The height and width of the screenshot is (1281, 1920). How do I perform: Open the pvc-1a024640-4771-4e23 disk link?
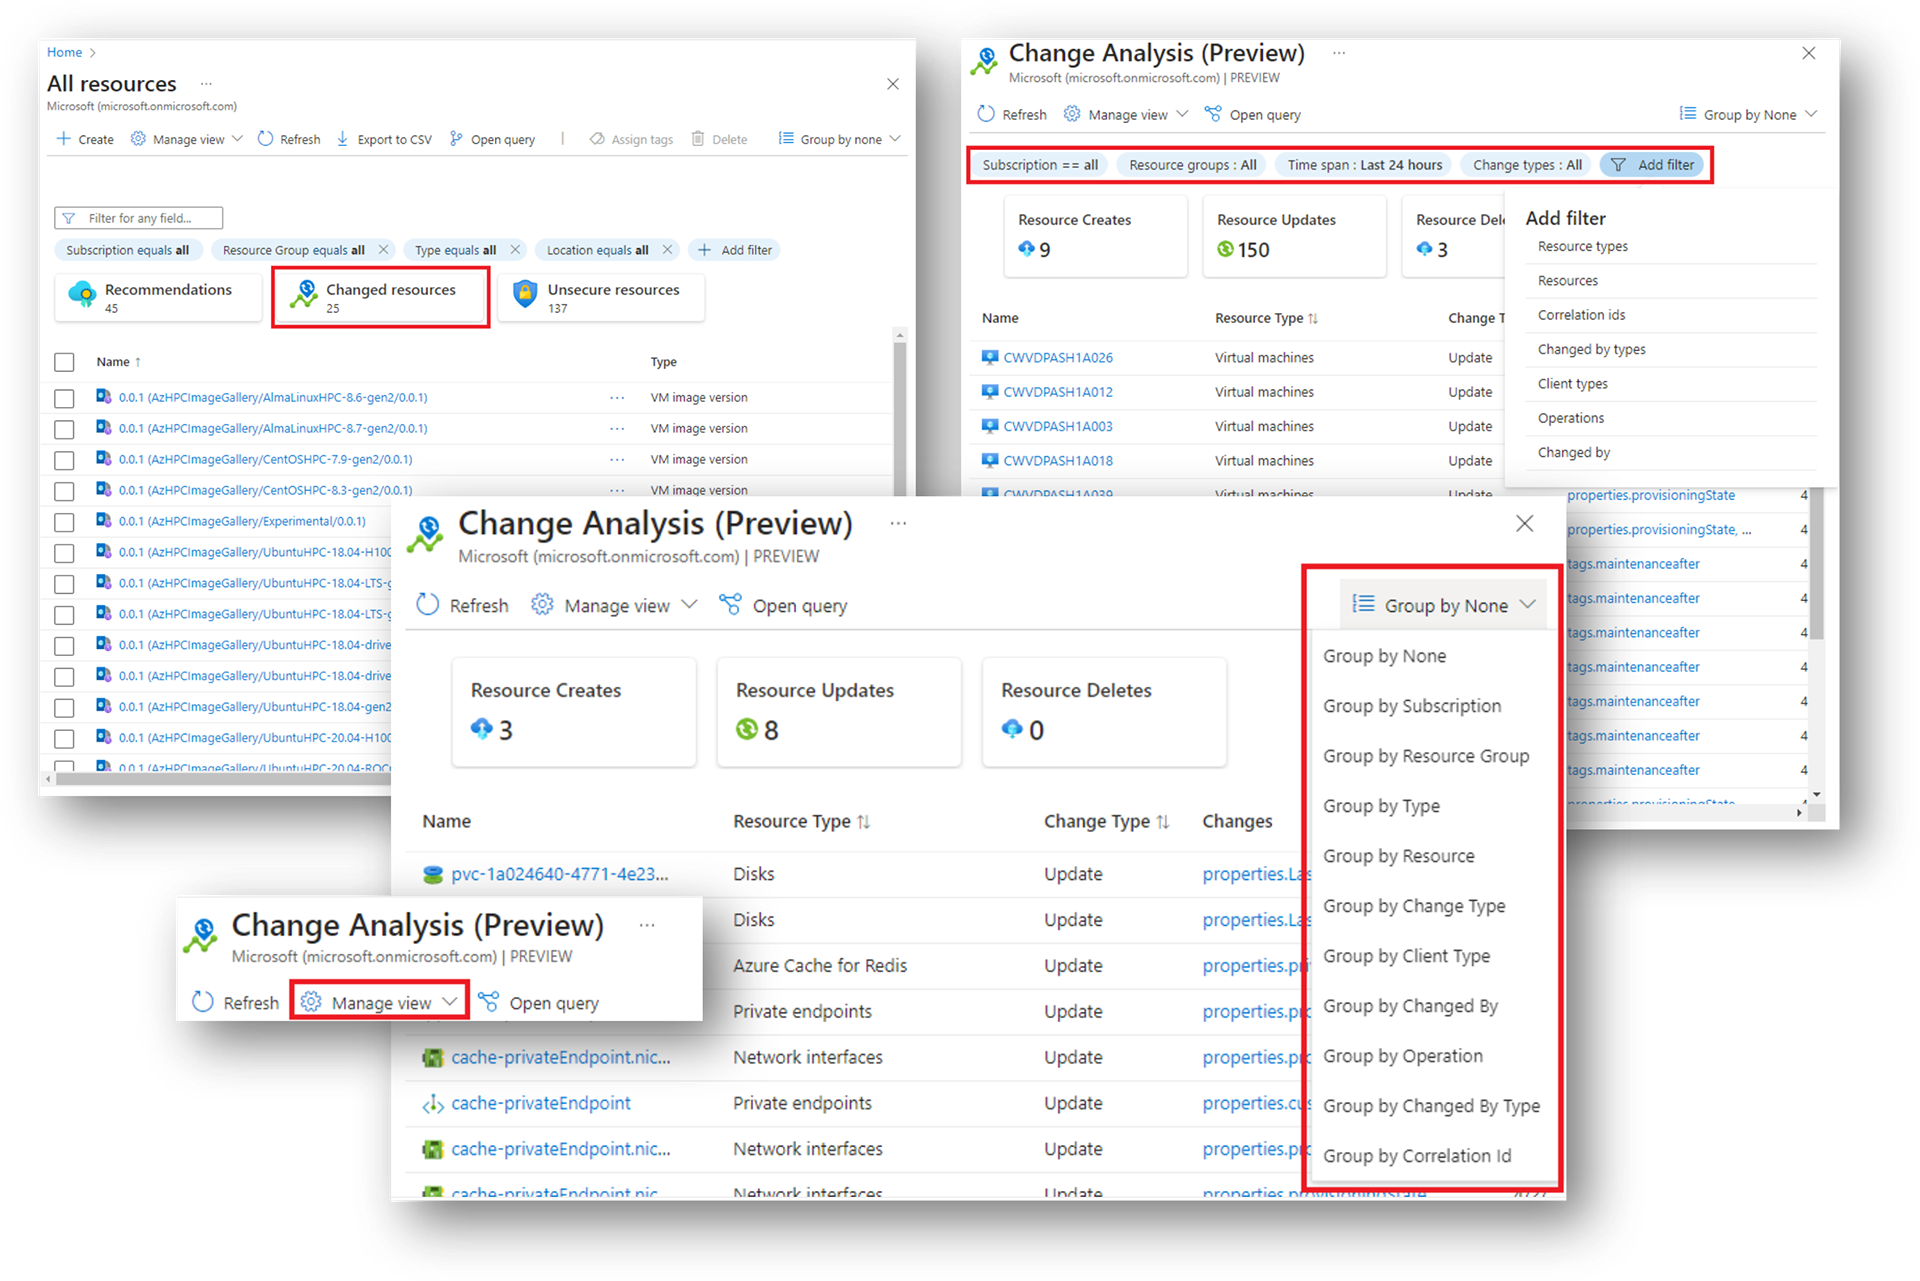(x=559, y=874)
